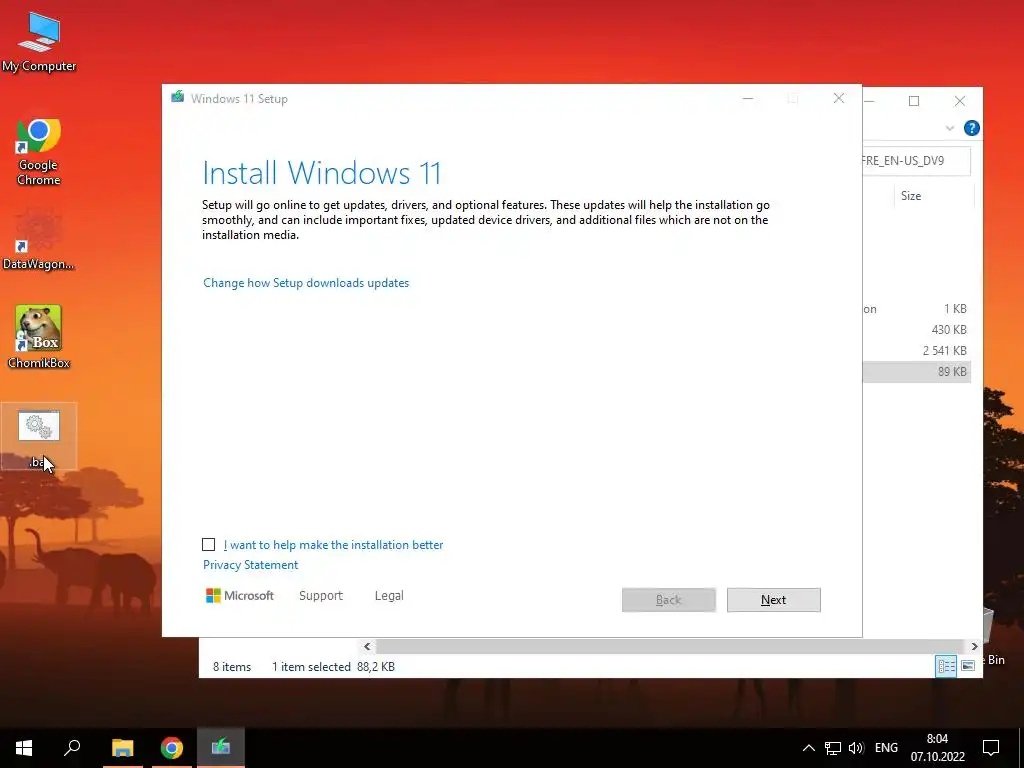This screenshot has width=1024, height=768.
Task: Open the Windows Start menu
Action: (x=24, y=747)
